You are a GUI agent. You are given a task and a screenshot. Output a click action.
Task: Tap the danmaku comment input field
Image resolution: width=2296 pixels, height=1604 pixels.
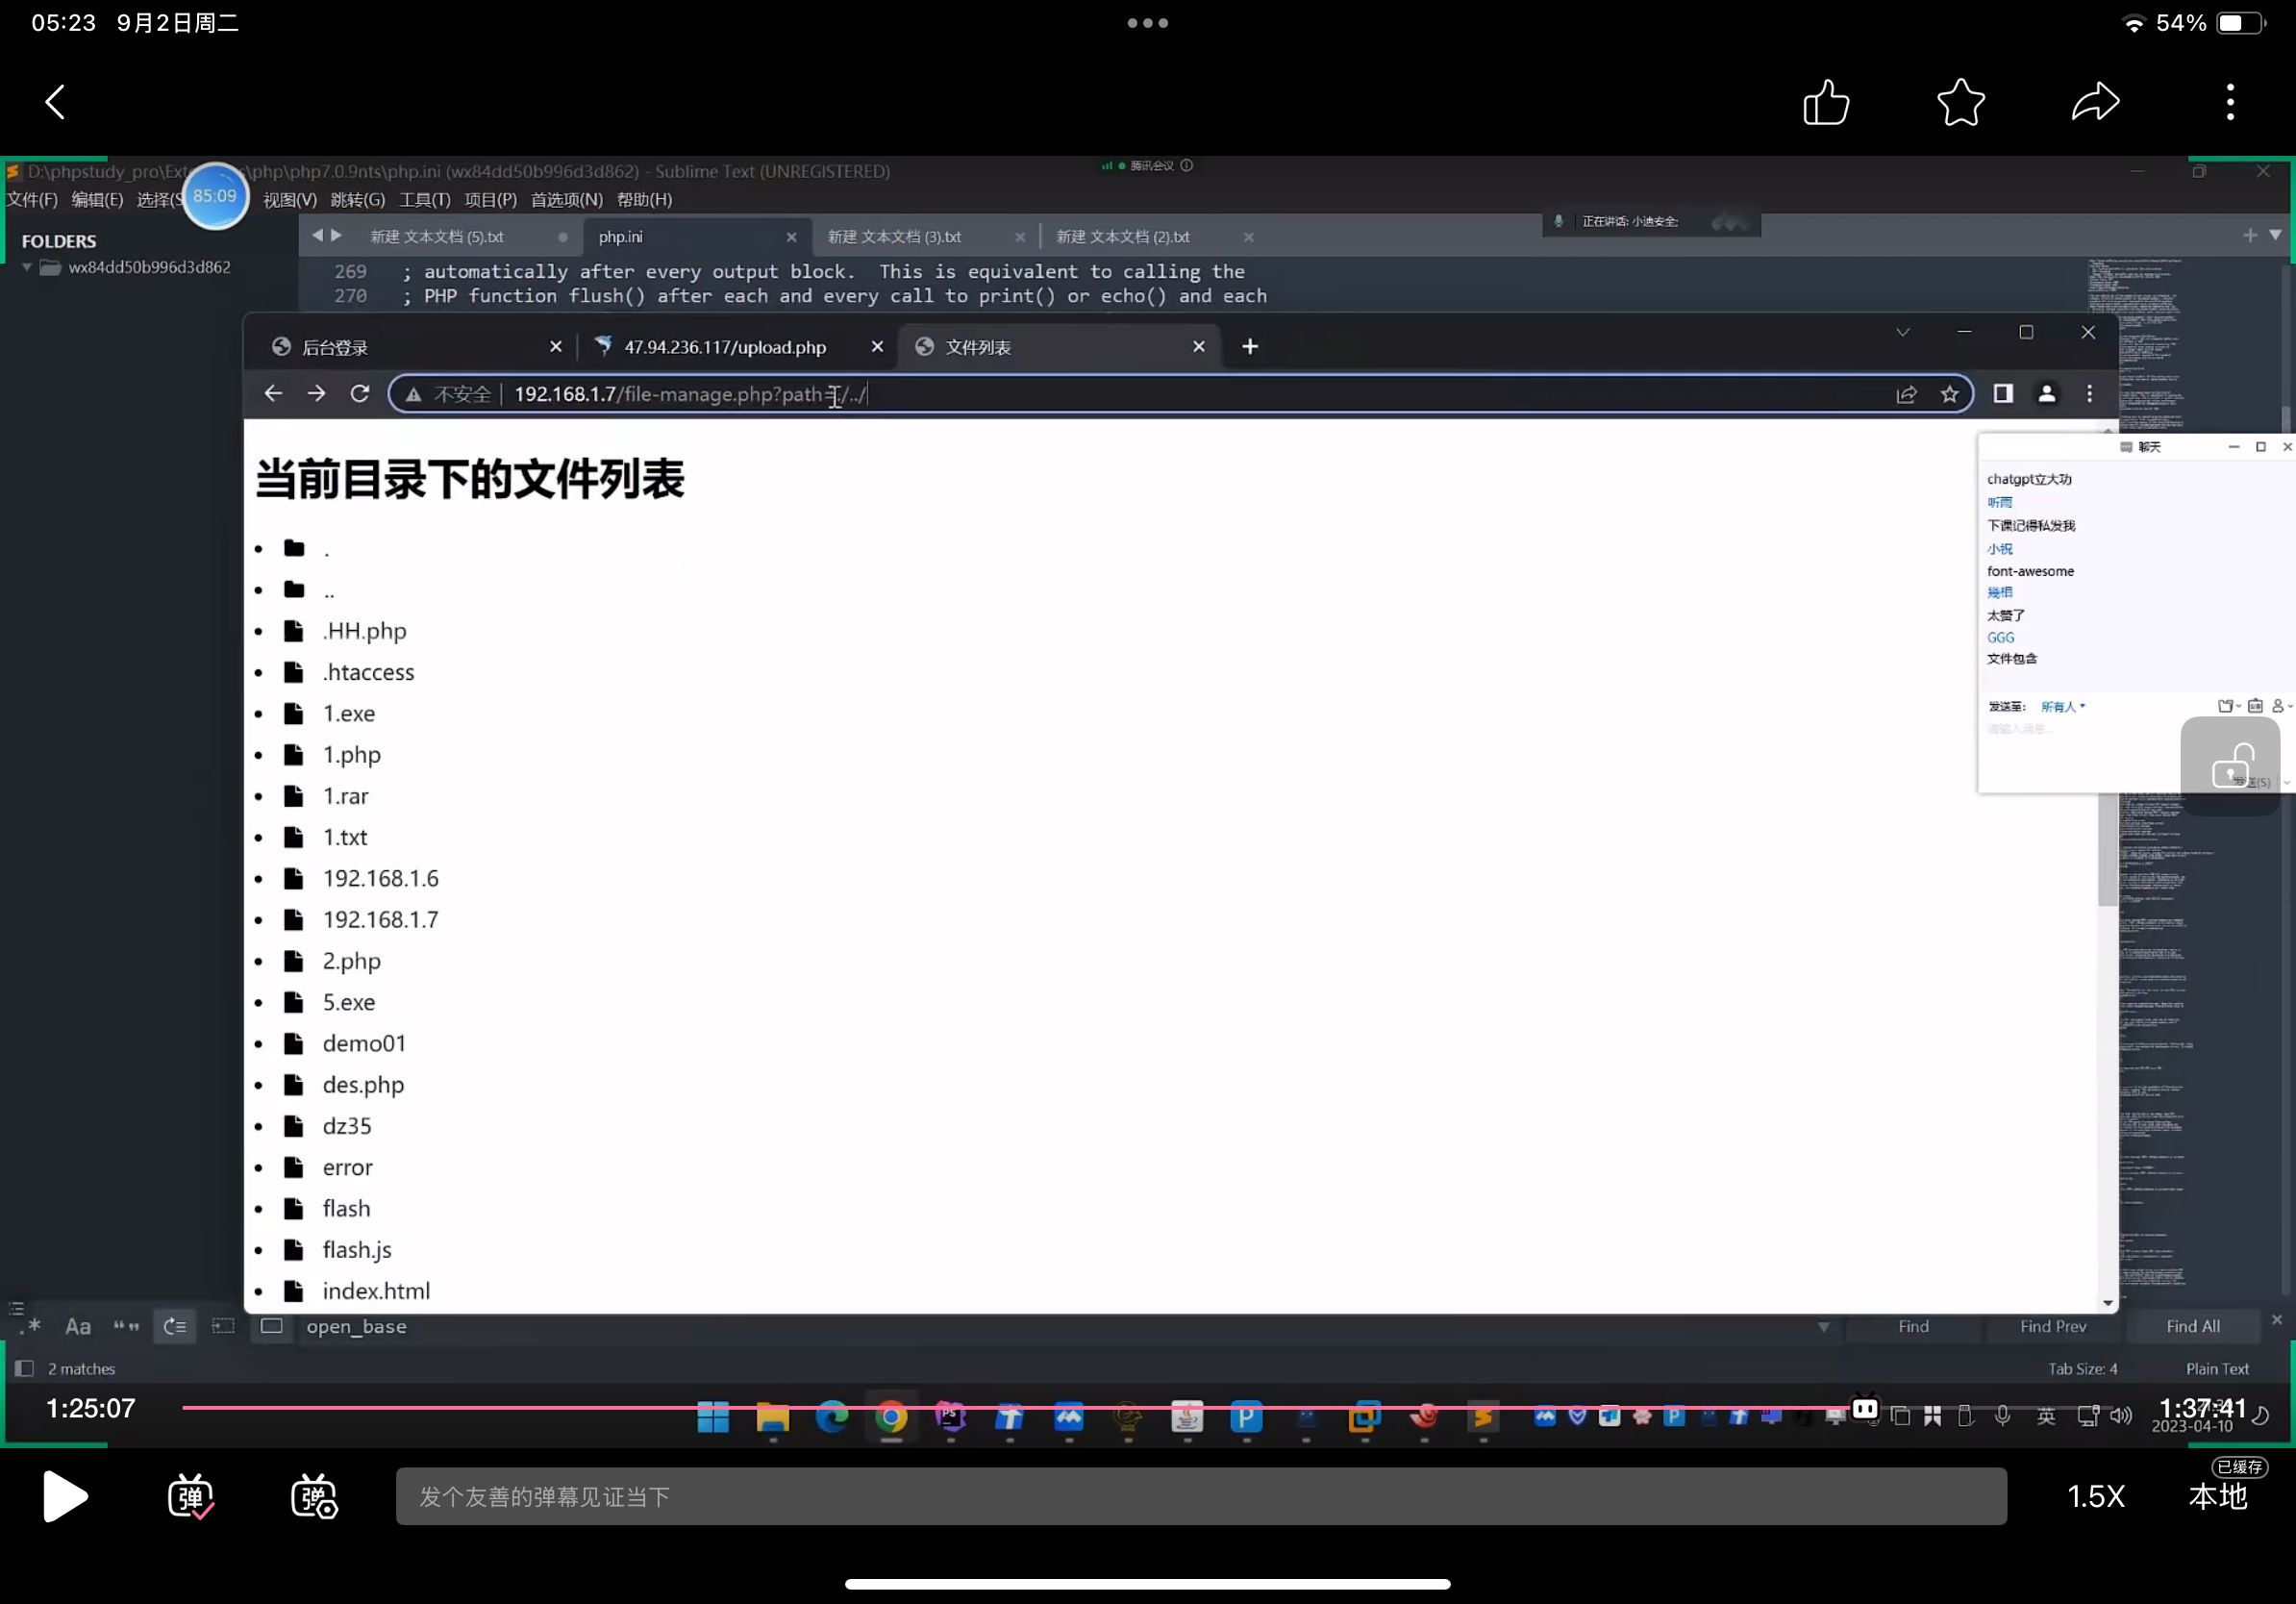pos(1201,1496)
